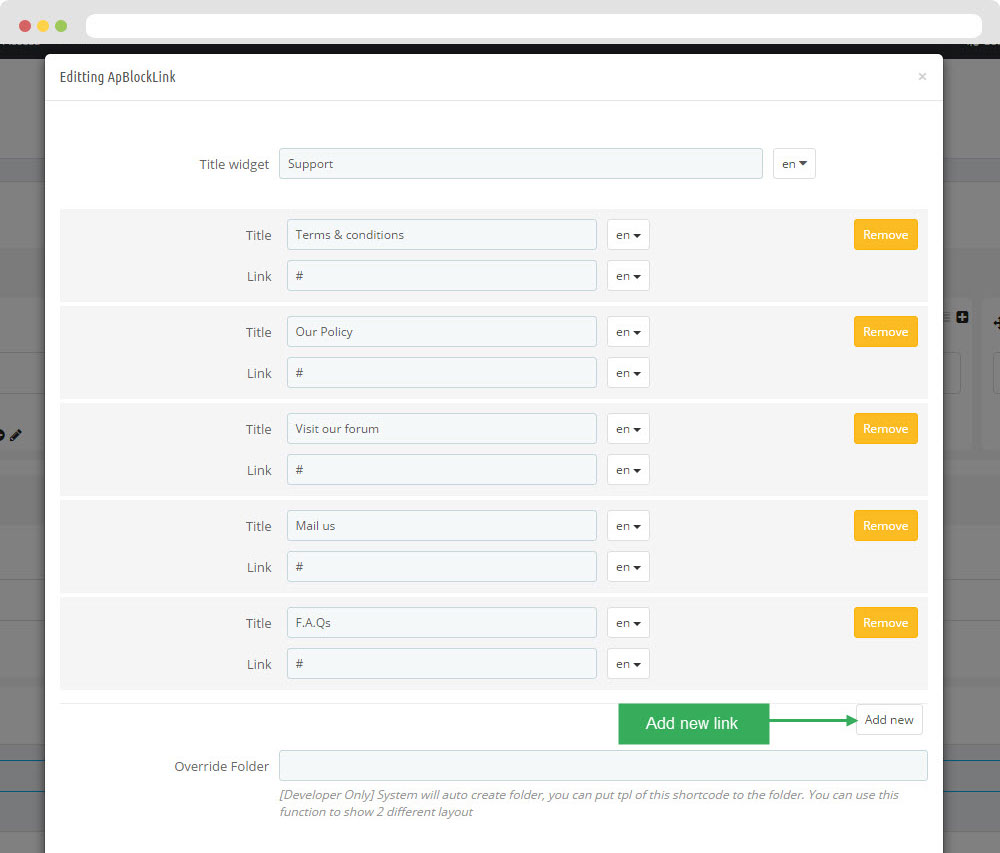Click the Visit our forum title field
Viewport: 1000px width, 853px height.
point(441,429)
